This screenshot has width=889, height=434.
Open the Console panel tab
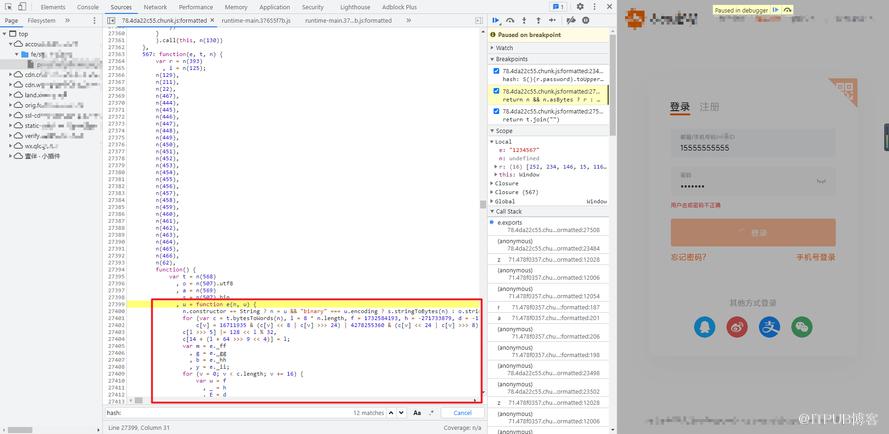(87, 7)
